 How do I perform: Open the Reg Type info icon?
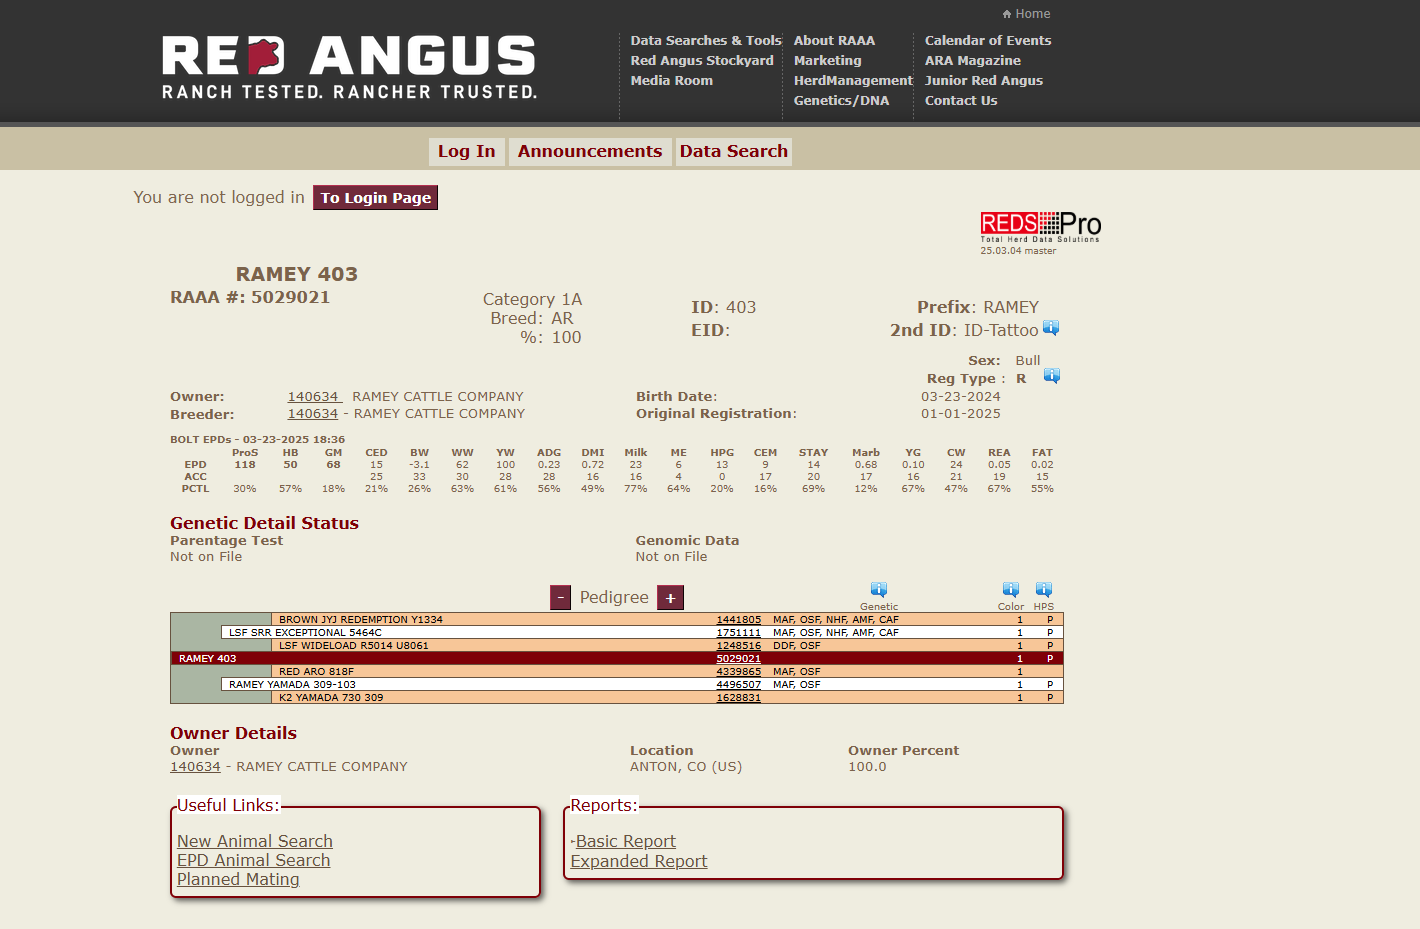coord(1052,376)
